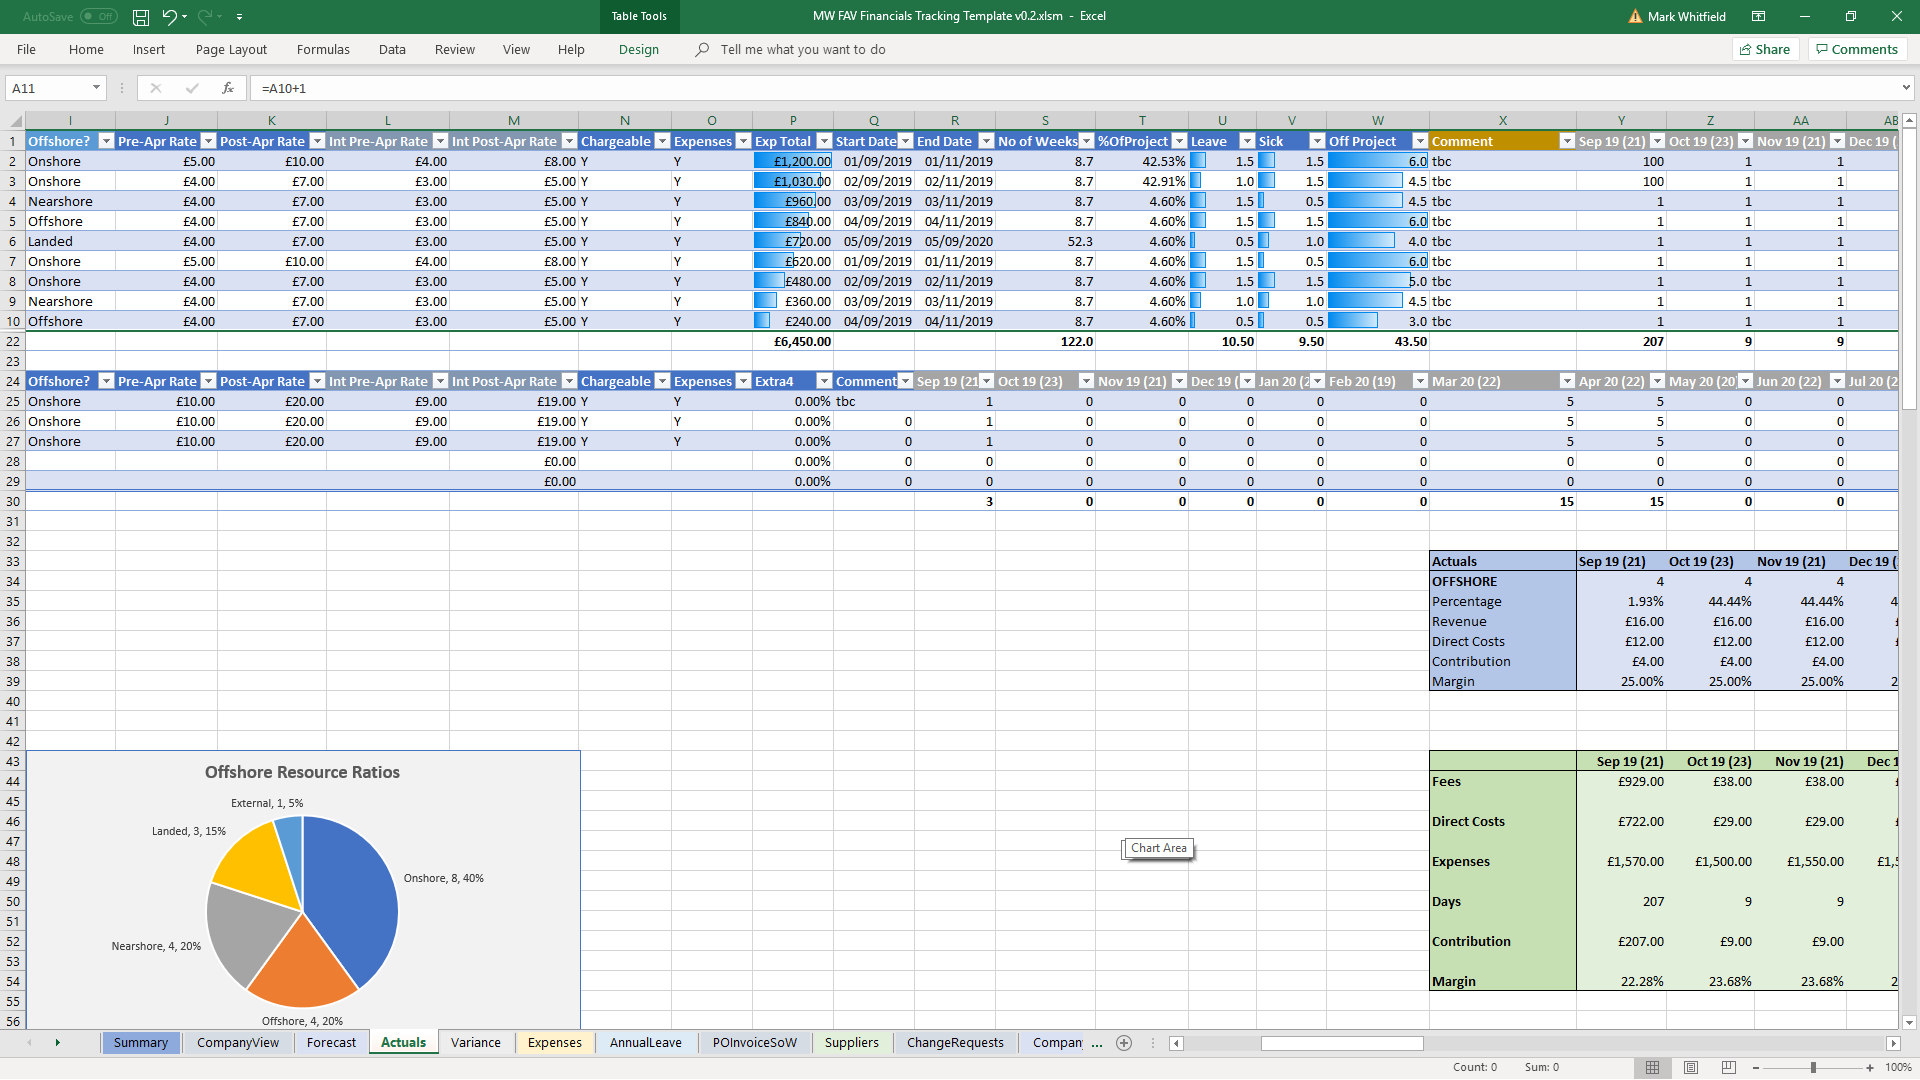Screen dimensions: 1920x1080
Task: Click the Save icon in title bar
Action: [141, 17]
